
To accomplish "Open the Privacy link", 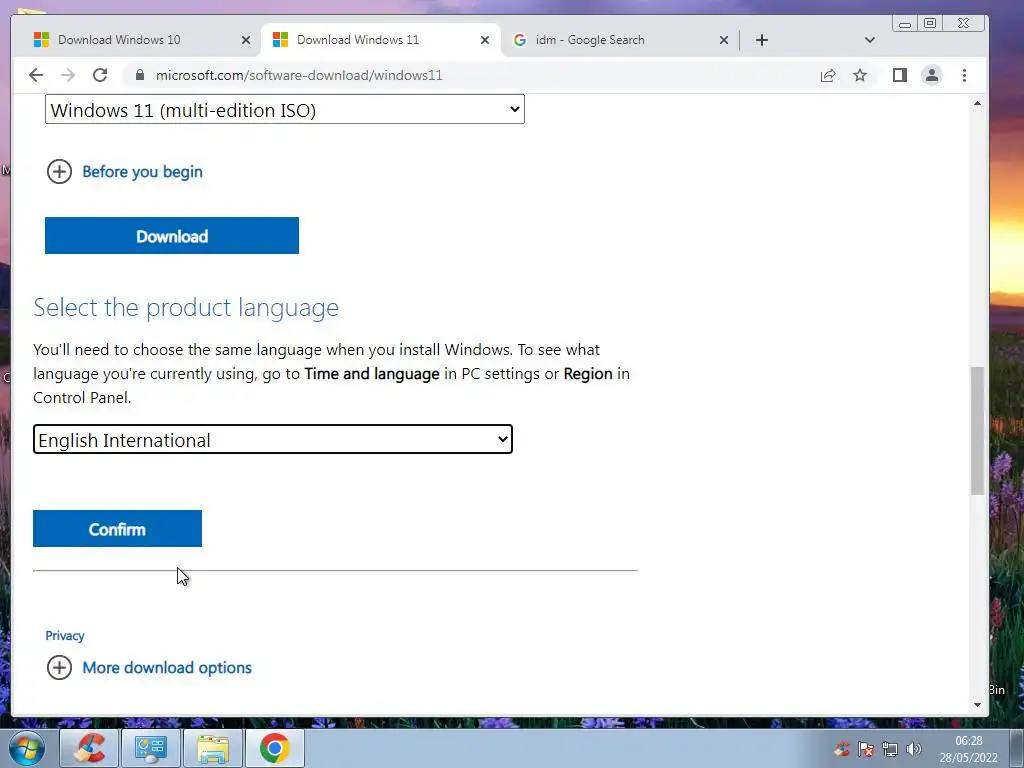I will coord(65,635).
